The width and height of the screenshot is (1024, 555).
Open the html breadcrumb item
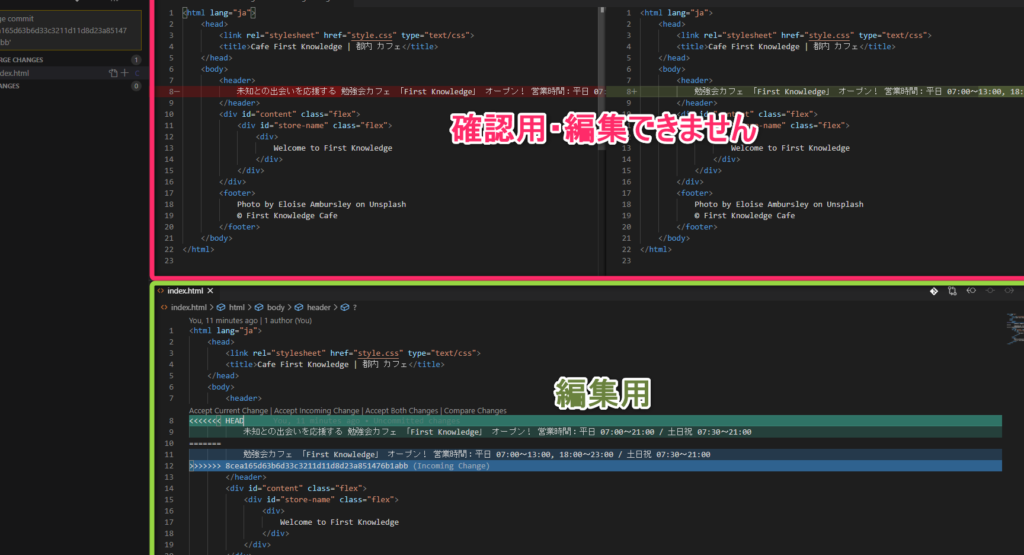(x=236, y=307)
